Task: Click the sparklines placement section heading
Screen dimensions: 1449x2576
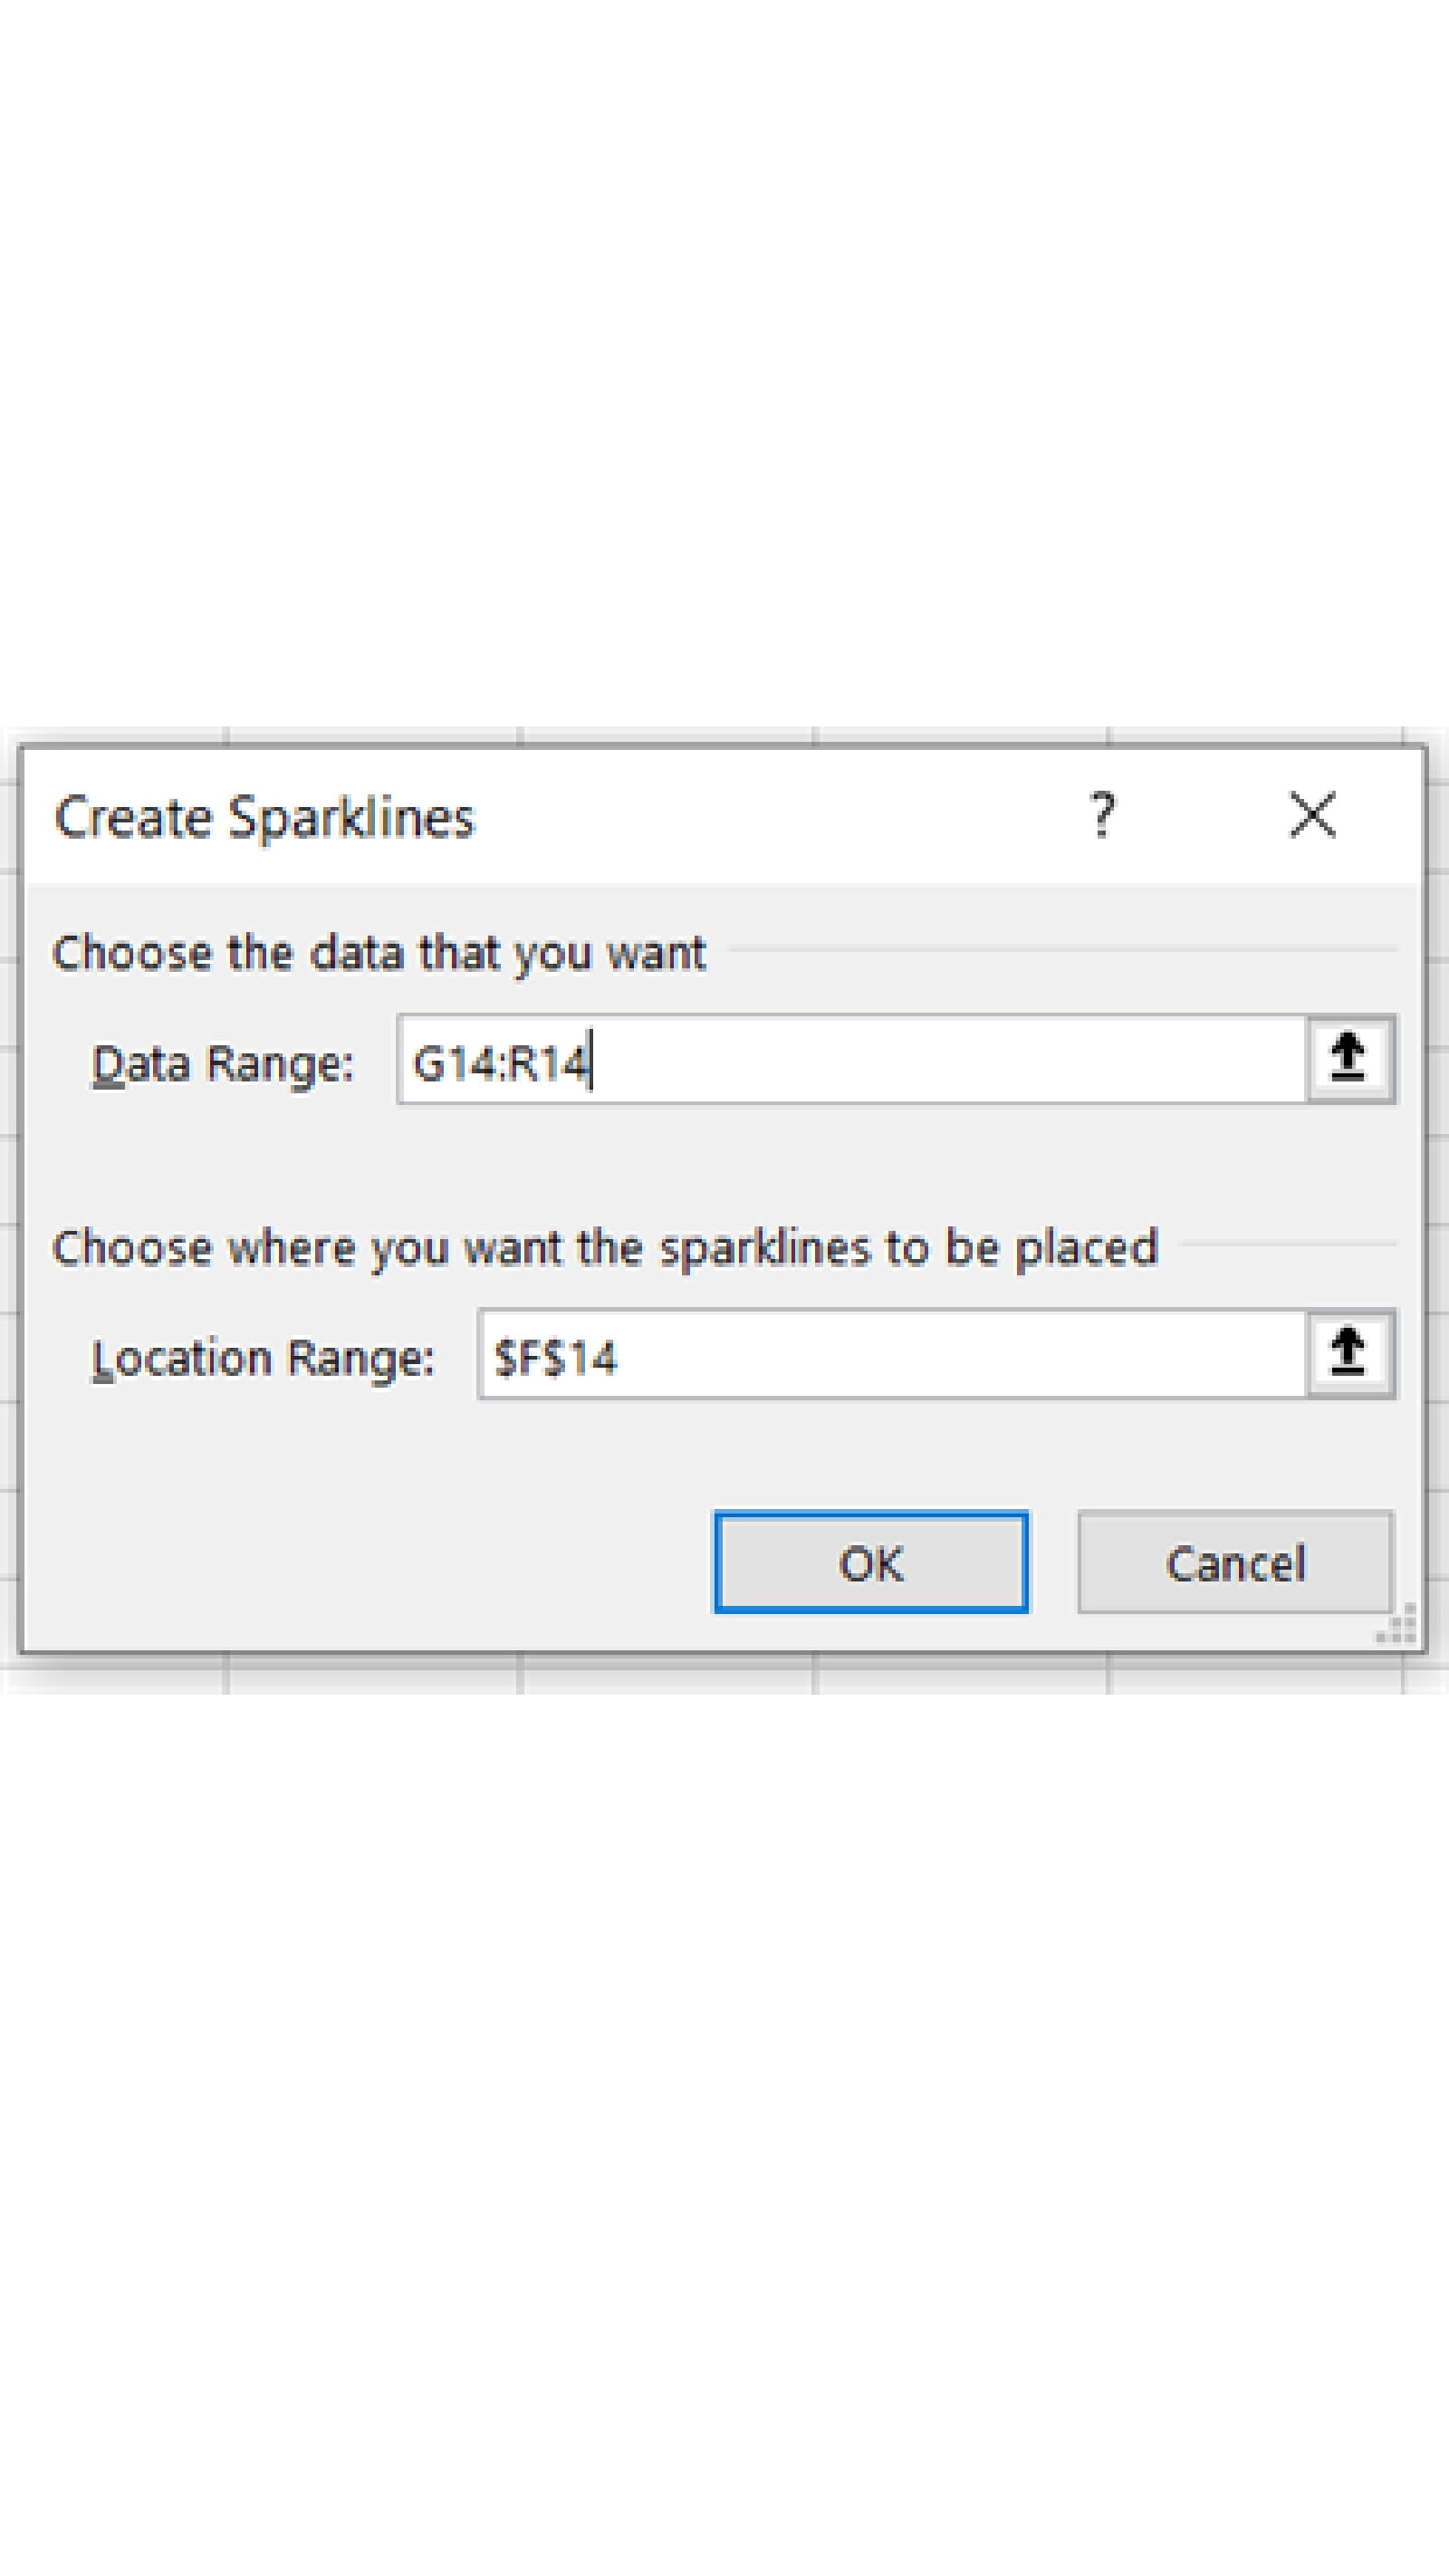Action: (604, 1247)
